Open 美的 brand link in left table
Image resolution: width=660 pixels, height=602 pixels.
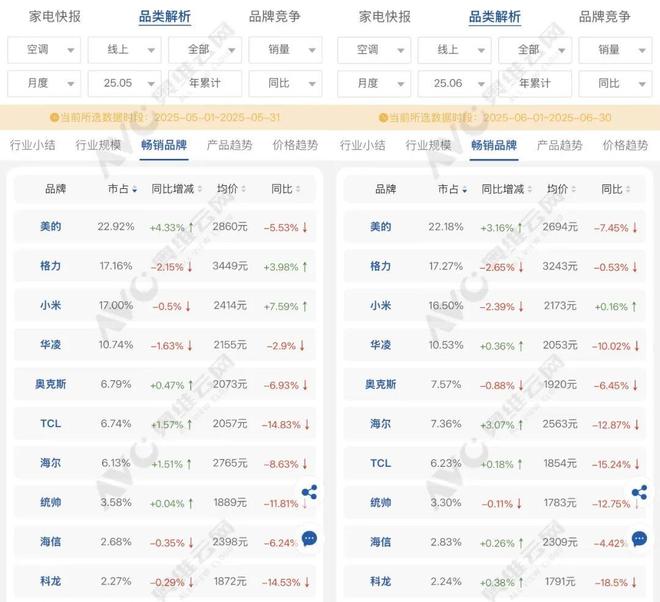click(51, 226)
